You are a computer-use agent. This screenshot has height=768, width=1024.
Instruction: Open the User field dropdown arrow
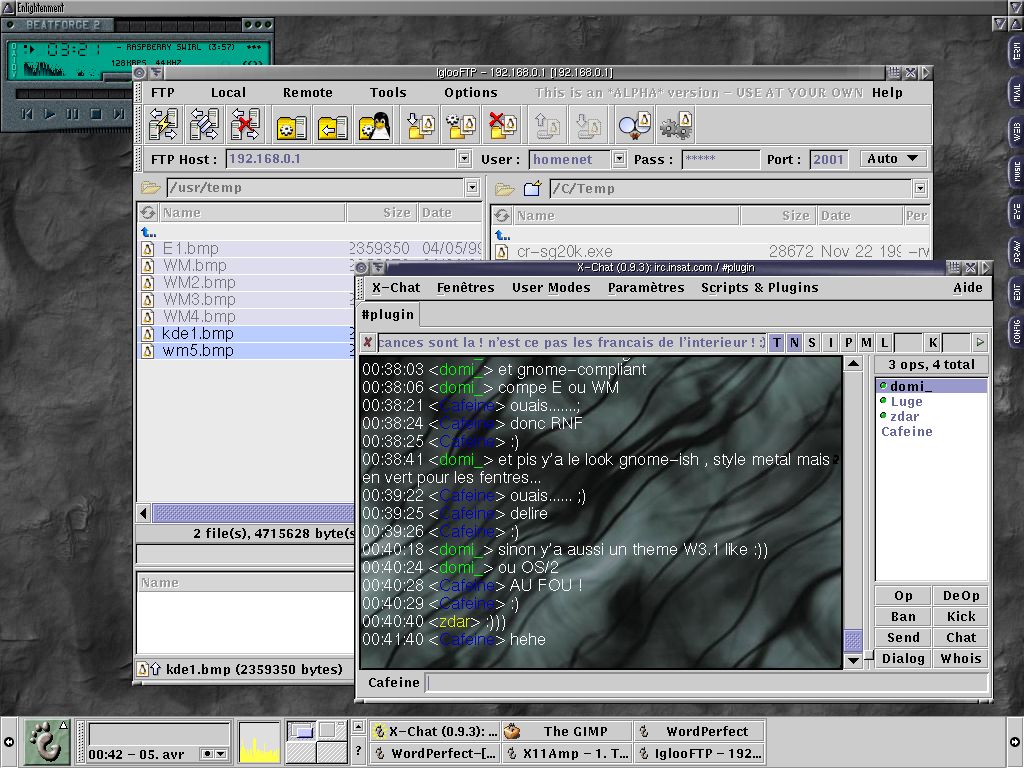point(619,158)
